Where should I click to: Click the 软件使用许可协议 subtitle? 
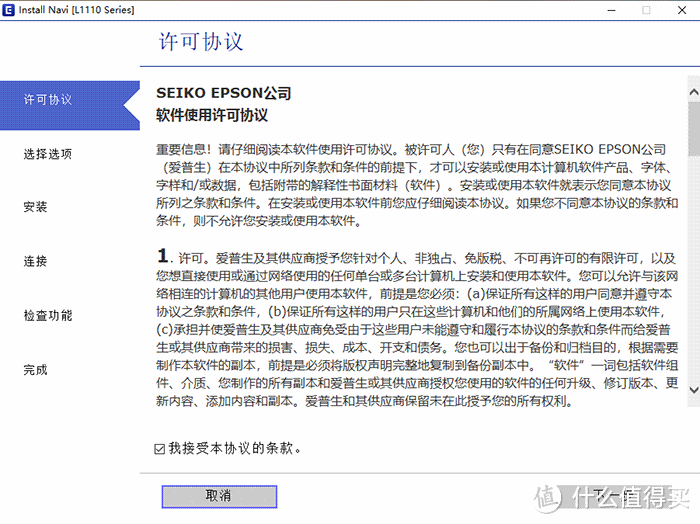[212, 115]
